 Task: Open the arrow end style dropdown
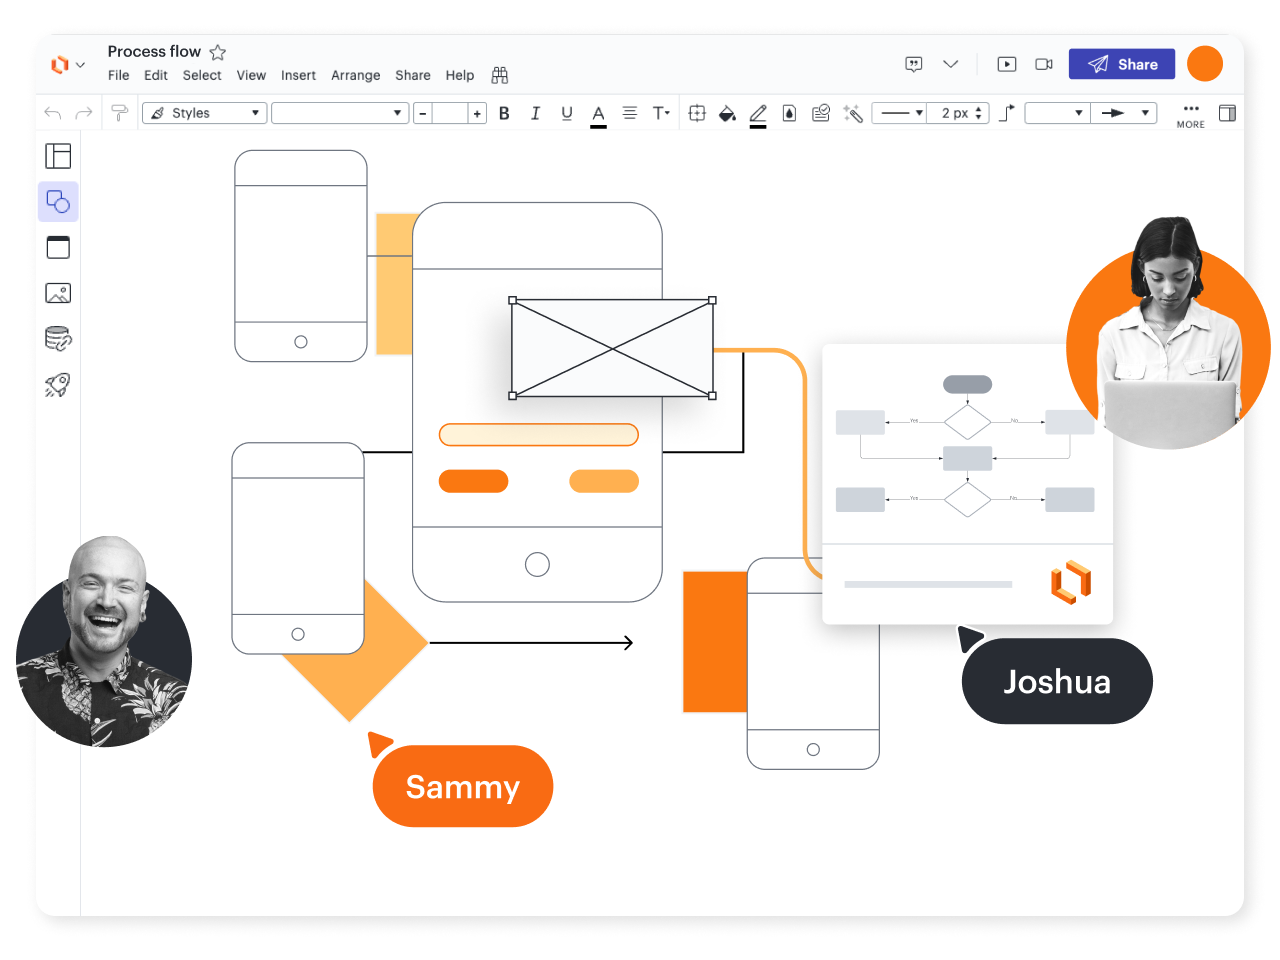1123,113
